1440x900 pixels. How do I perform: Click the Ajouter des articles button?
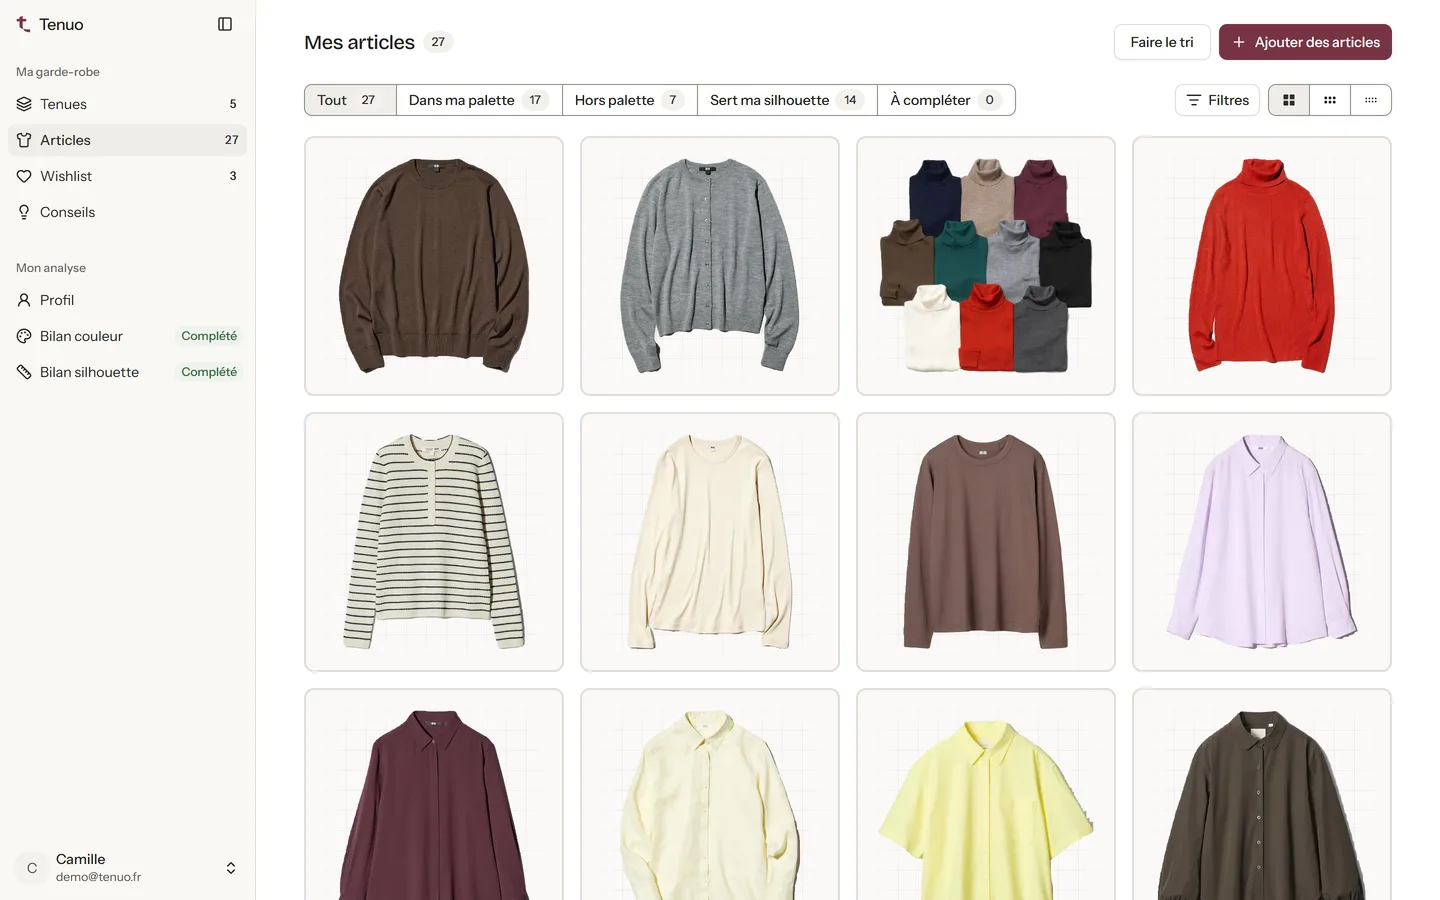click(x=1305, y=42)
